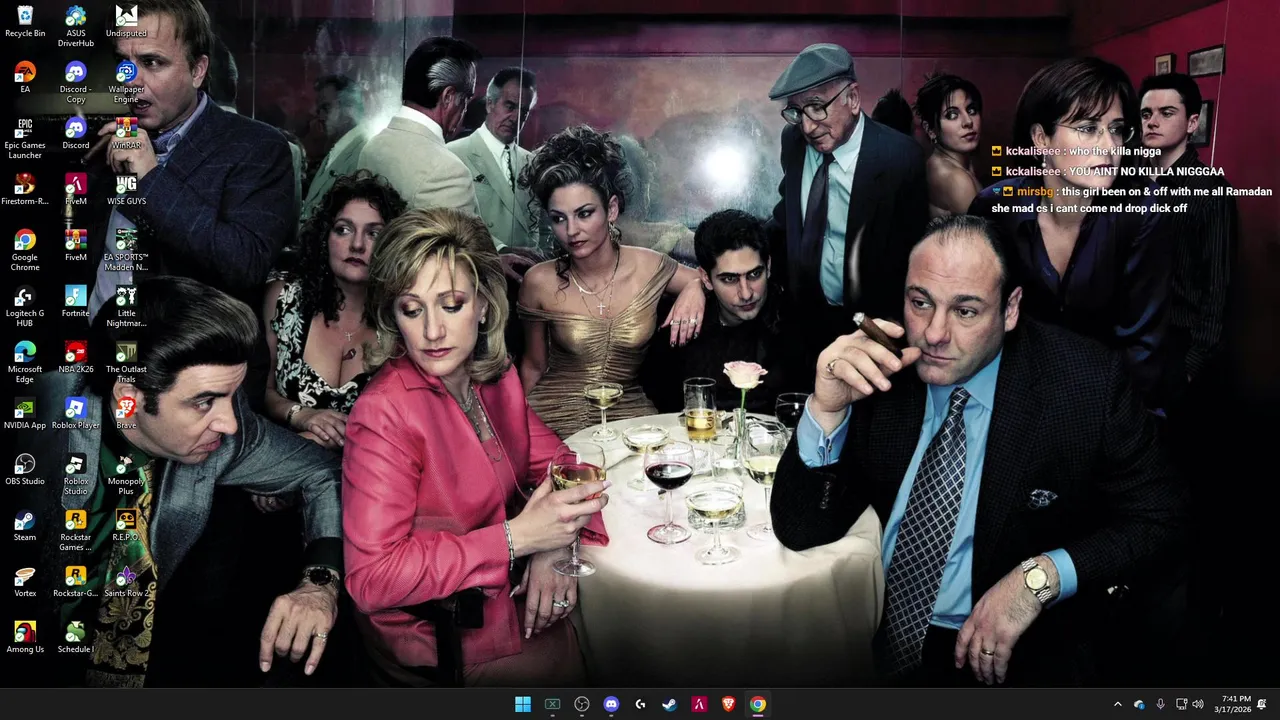
Task: Switch to Discord on the taskbar
Action: (611, 704)
